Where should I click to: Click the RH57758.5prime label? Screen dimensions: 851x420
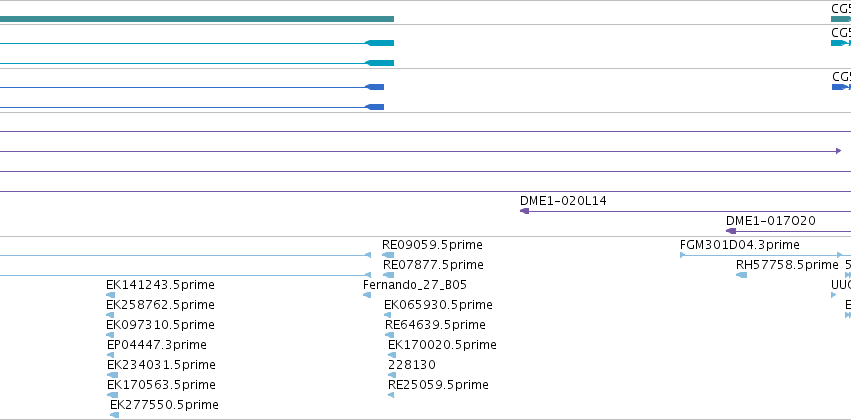pos(787,265)
